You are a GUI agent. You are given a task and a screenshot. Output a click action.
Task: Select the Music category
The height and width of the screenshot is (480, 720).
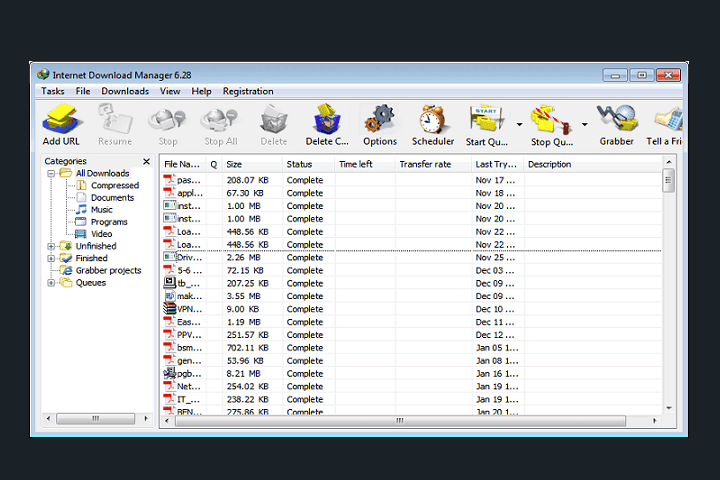coord(101,210)
